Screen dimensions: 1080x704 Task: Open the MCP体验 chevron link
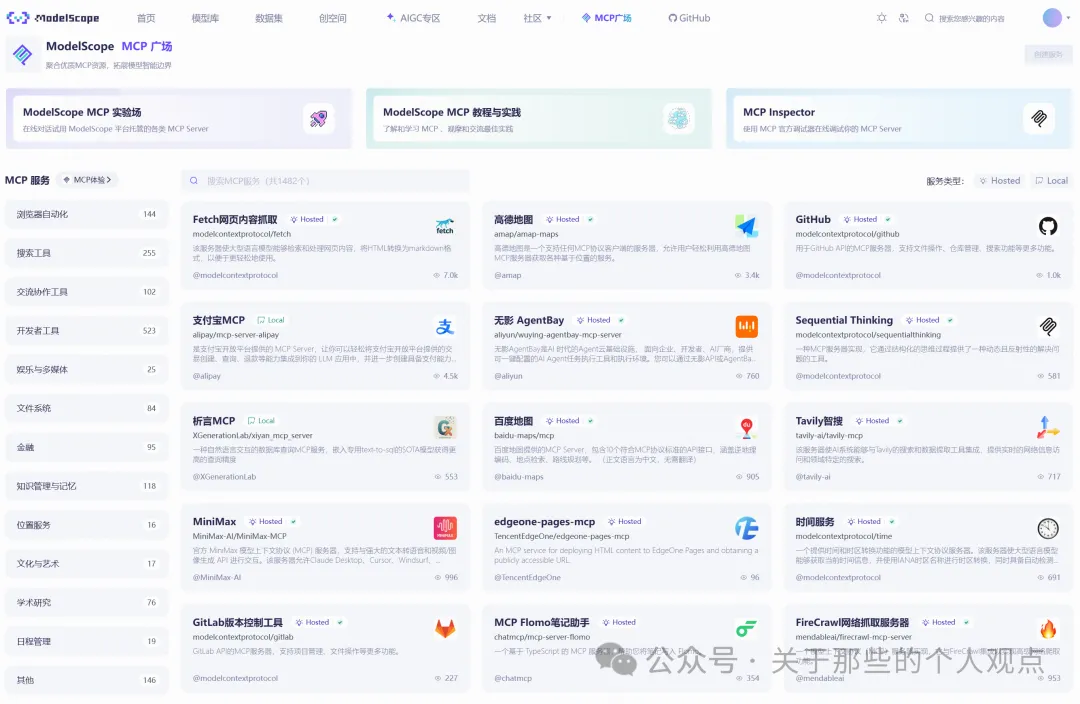tap(87, 180)
